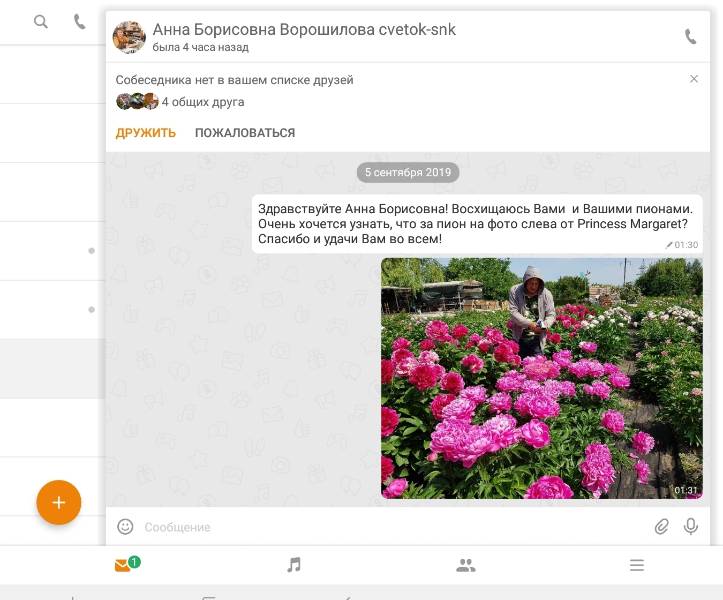
Task: Open calls list via sidebar phone icon
Action: click(80, 22)
